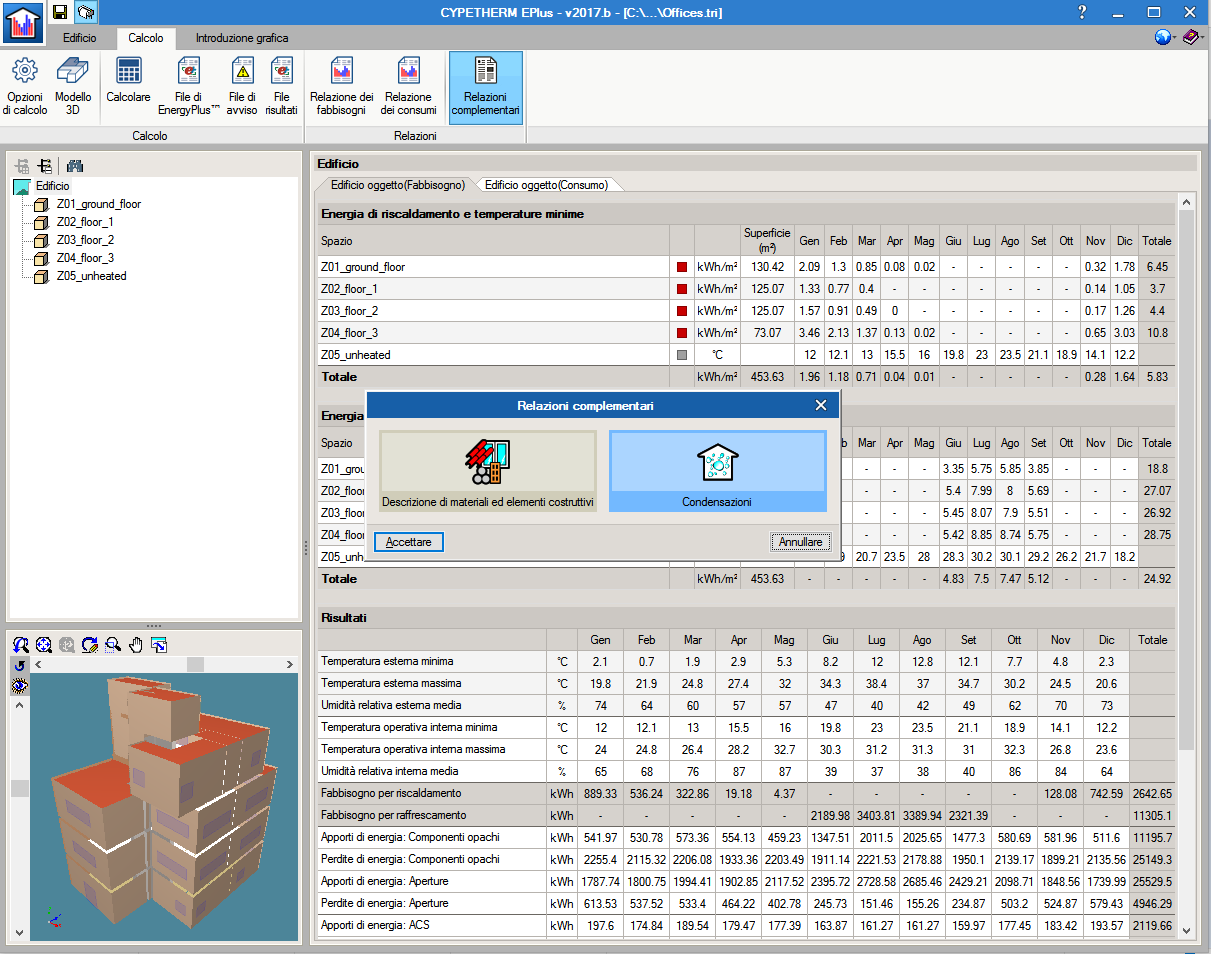Click the red swatch in the Z01_ground_floor heating row
The width and height of the screenshot is (1211, 954).
[682, 267]
